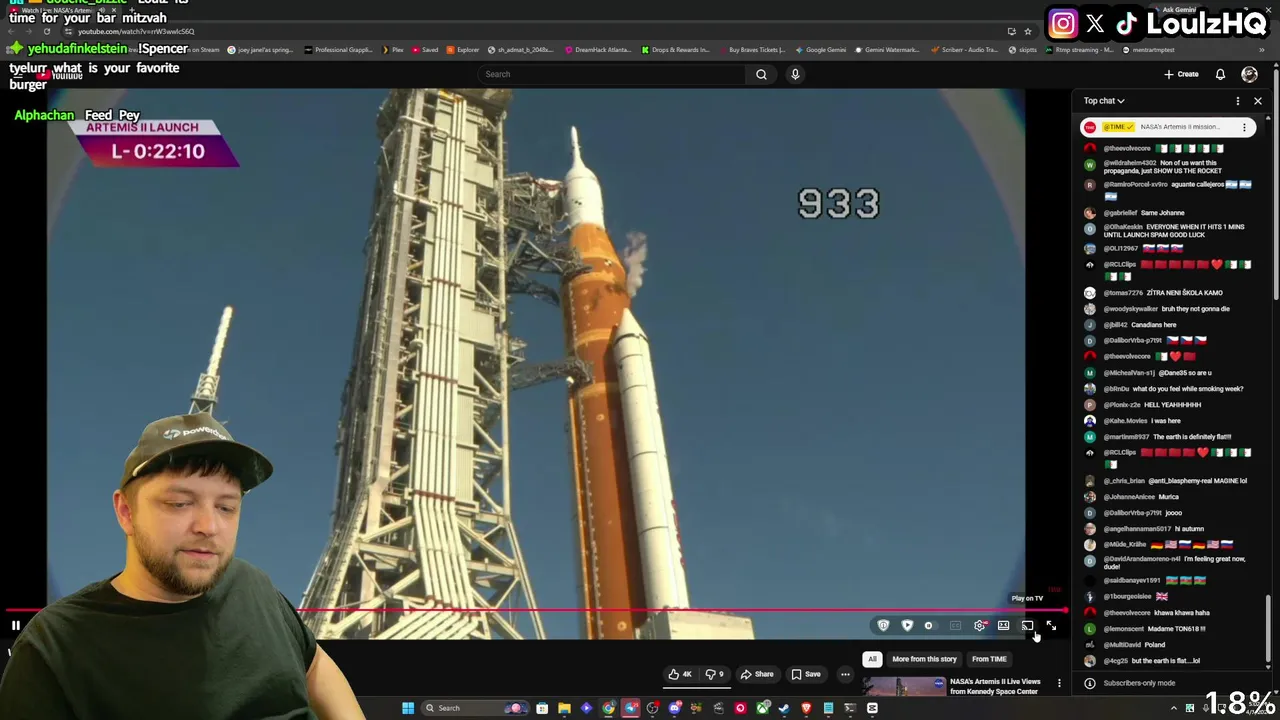The height and width of the screenshot is (720, 1280).
Task: Open YouTube notifications bell
Action: point(1220,74)
